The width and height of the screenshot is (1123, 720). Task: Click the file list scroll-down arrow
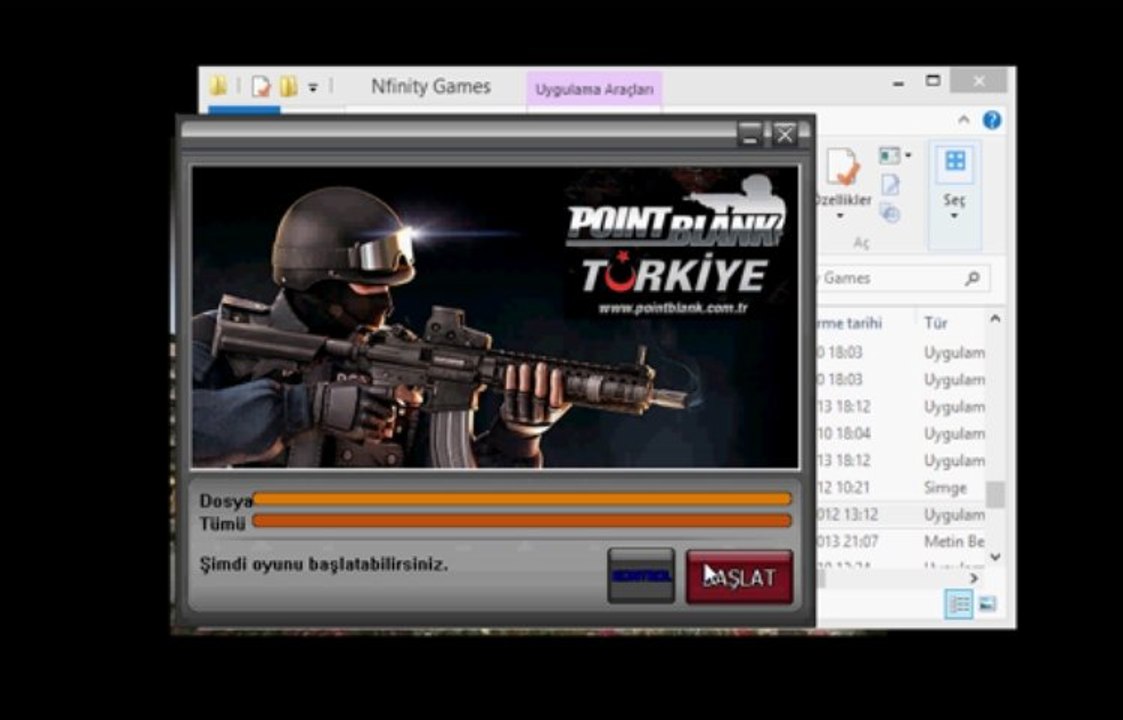(x=996, y=557)
